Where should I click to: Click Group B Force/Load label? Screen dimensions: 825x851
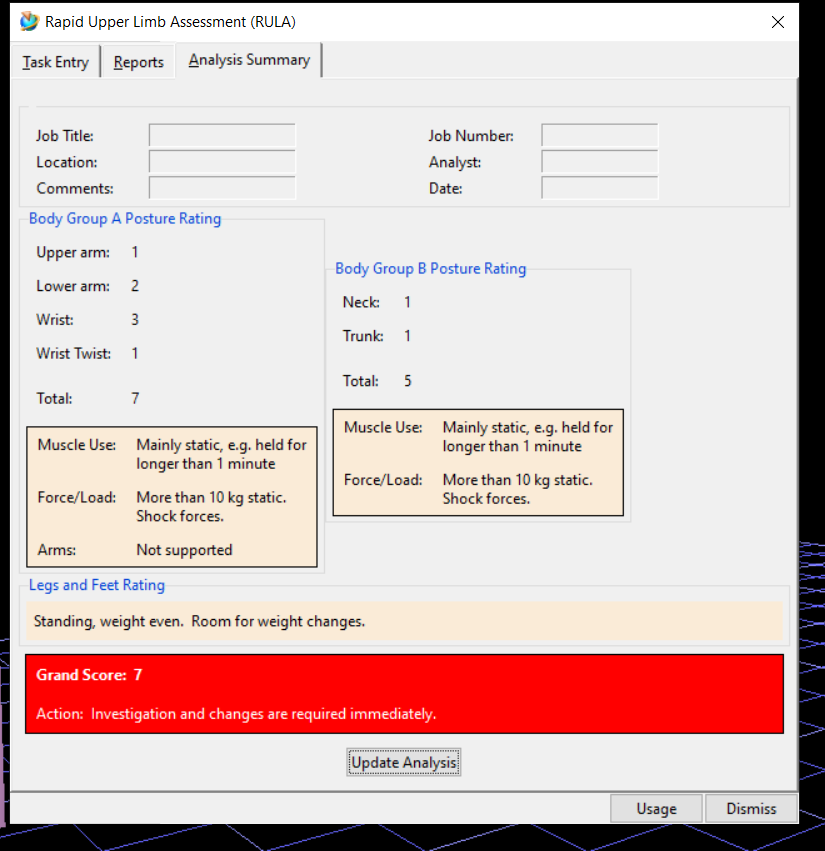pos(383,480)
